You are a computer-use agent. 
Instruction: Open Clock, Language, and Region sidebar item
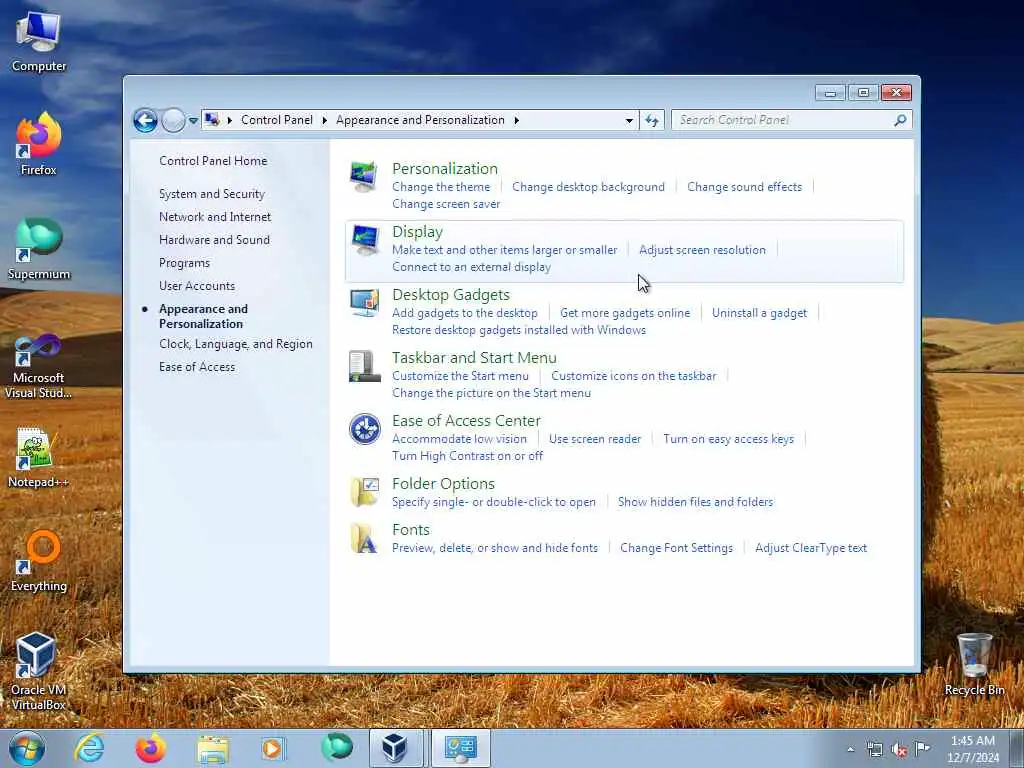[236, 344]
